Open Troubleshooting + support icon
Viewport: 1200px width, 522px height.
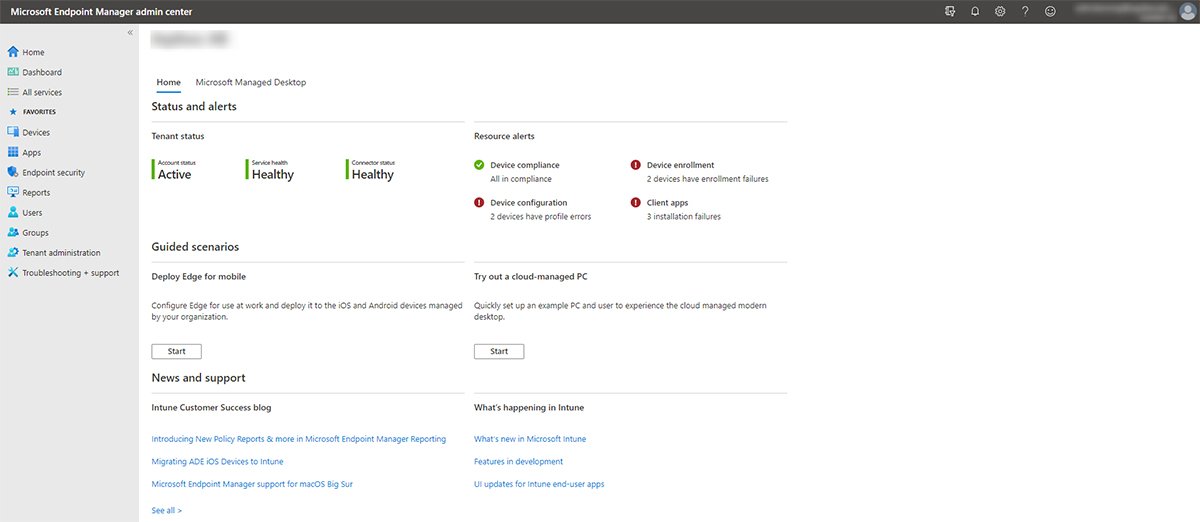point(13,272)
